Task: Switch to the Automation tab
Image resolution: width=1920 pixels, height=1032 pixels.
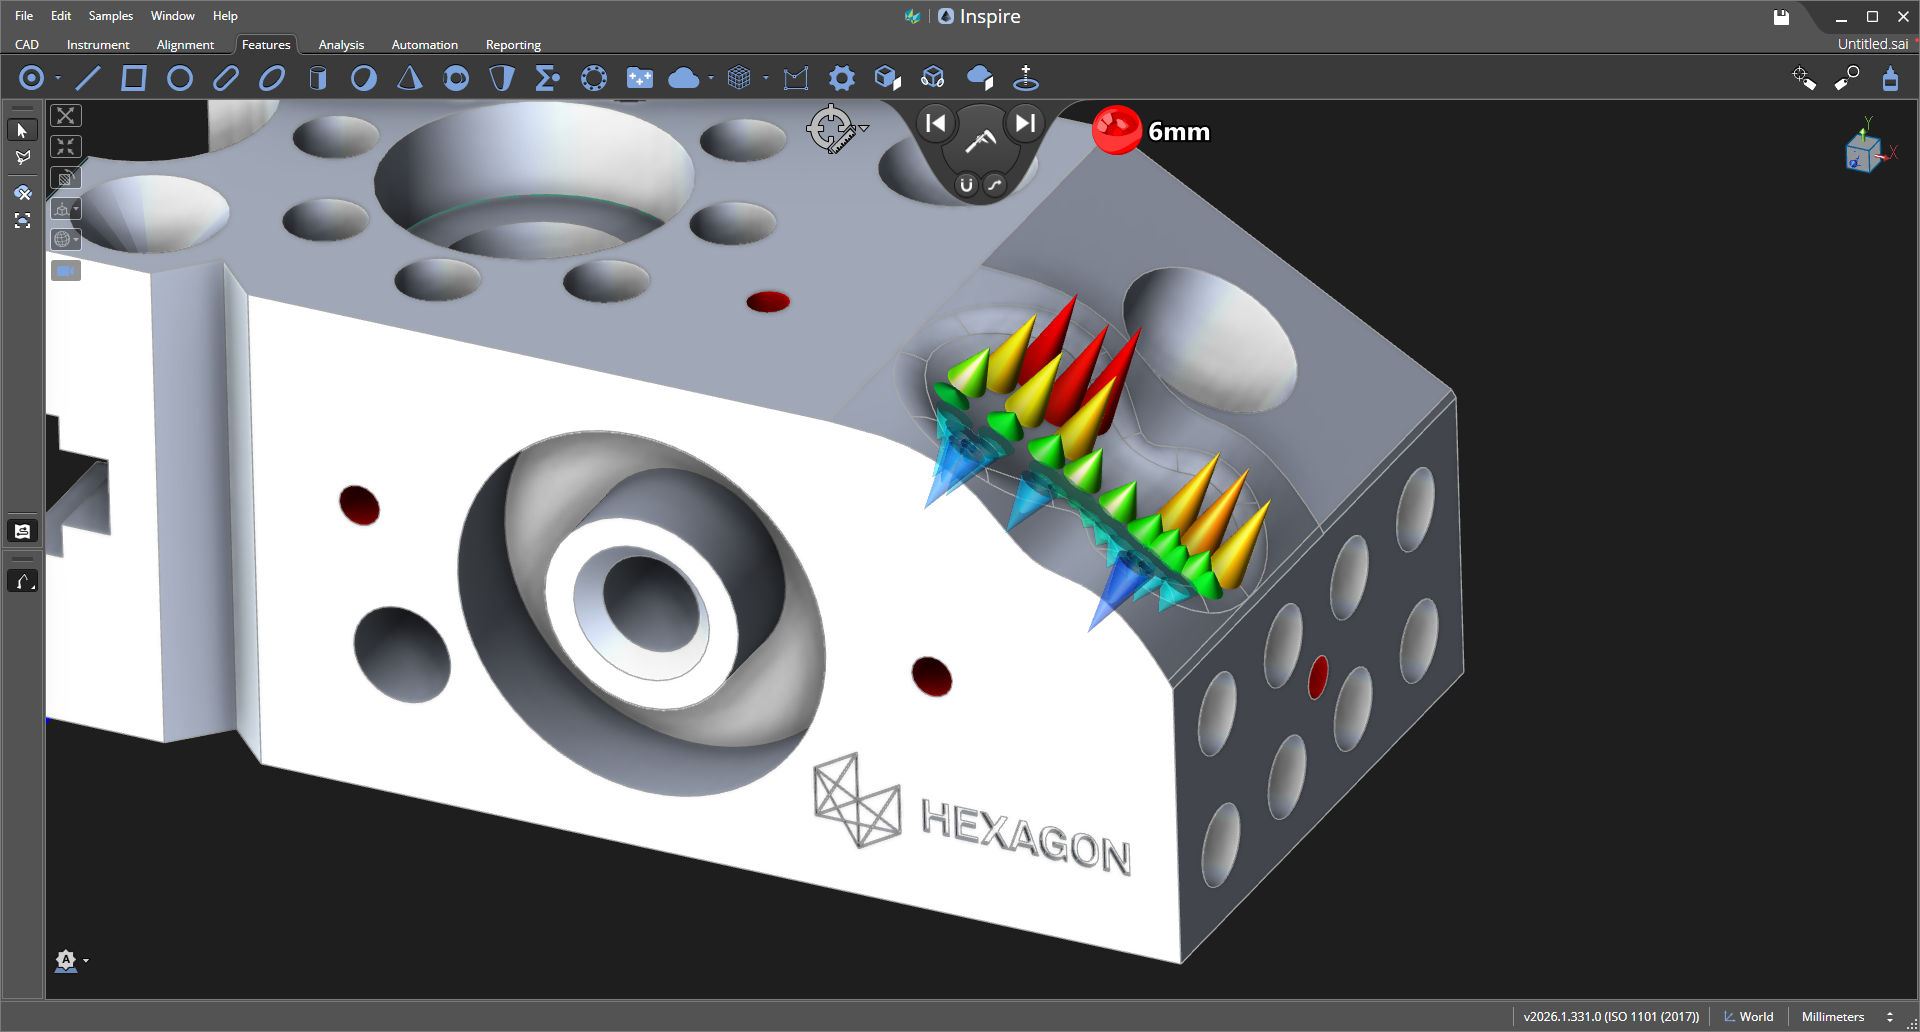Action: click(x=425, y=45)
